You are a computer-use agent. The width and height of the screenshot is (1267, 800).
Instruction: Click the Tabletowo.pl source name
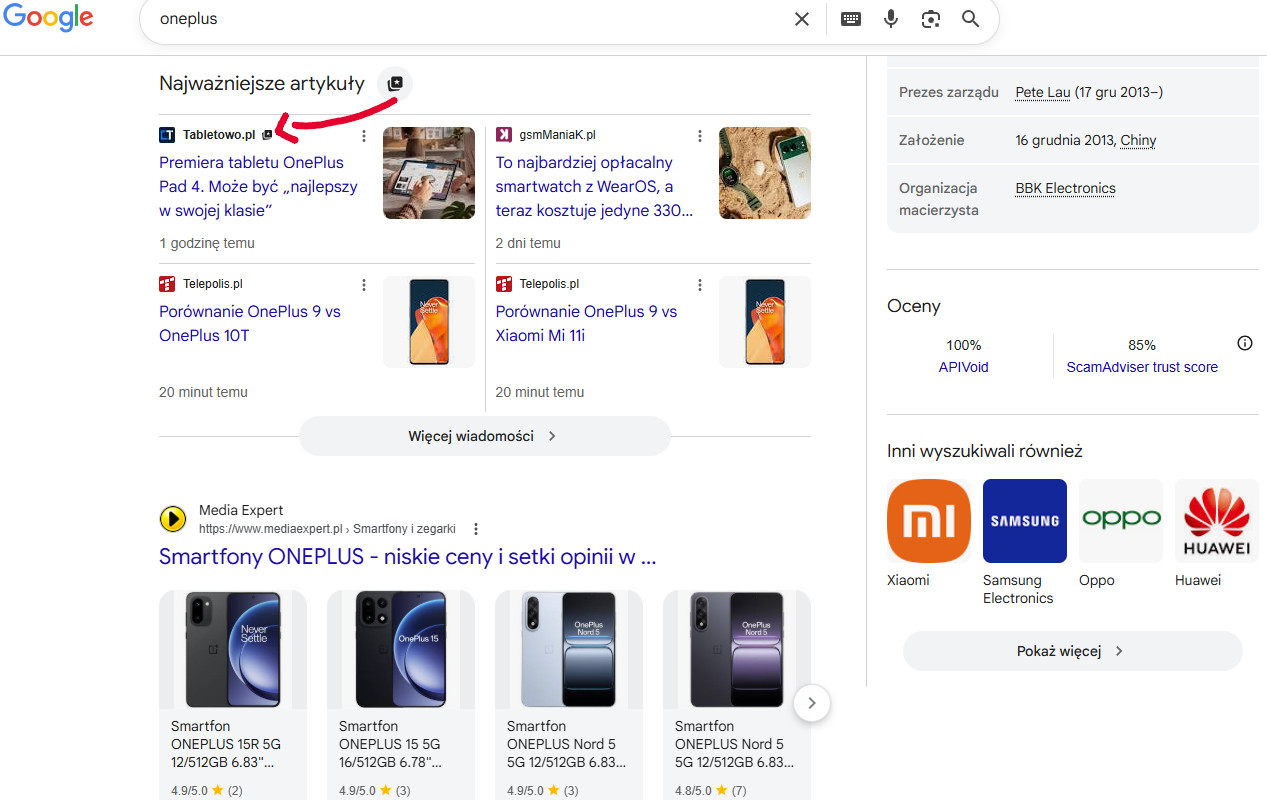[x=219, y=135]
